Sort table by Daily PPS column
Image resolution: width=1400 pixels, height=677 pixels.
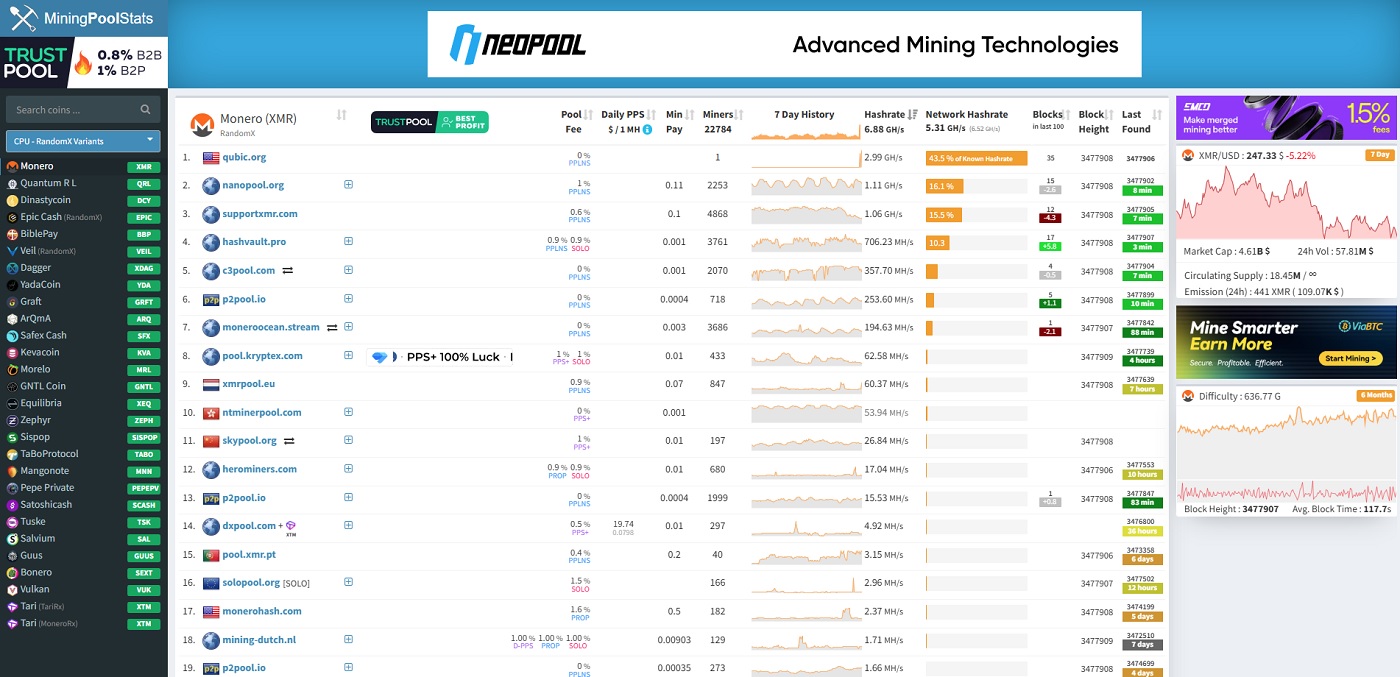[x=651, y=115]
